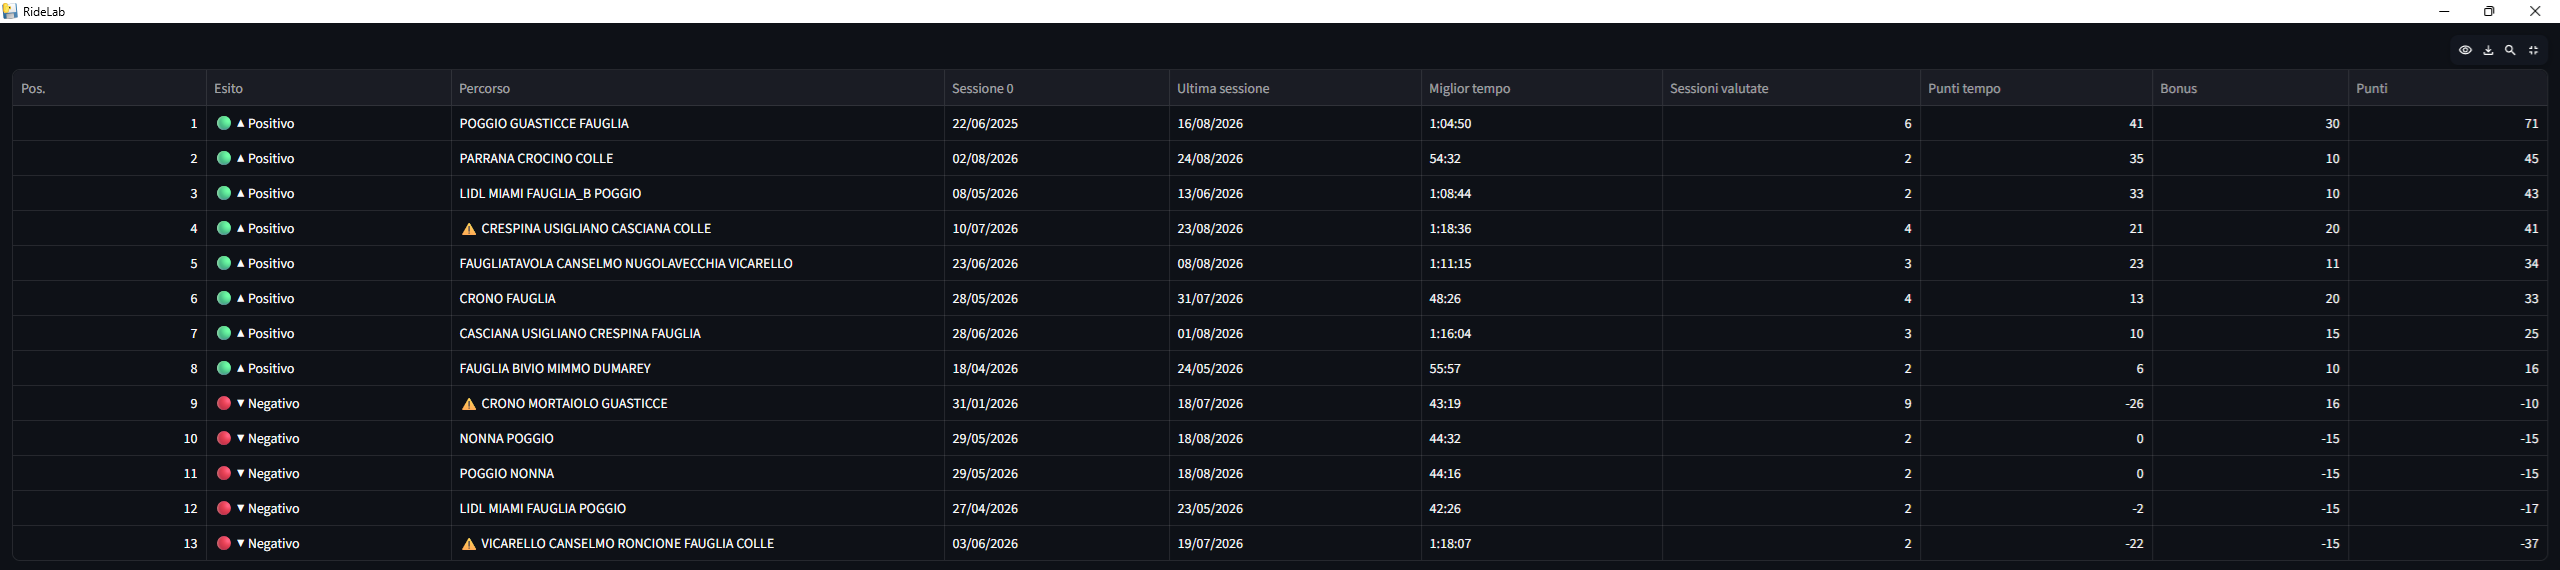The image size is (2560, 570).
Task: Click red status dot in position 13 row
Action: tap(224, 543)
